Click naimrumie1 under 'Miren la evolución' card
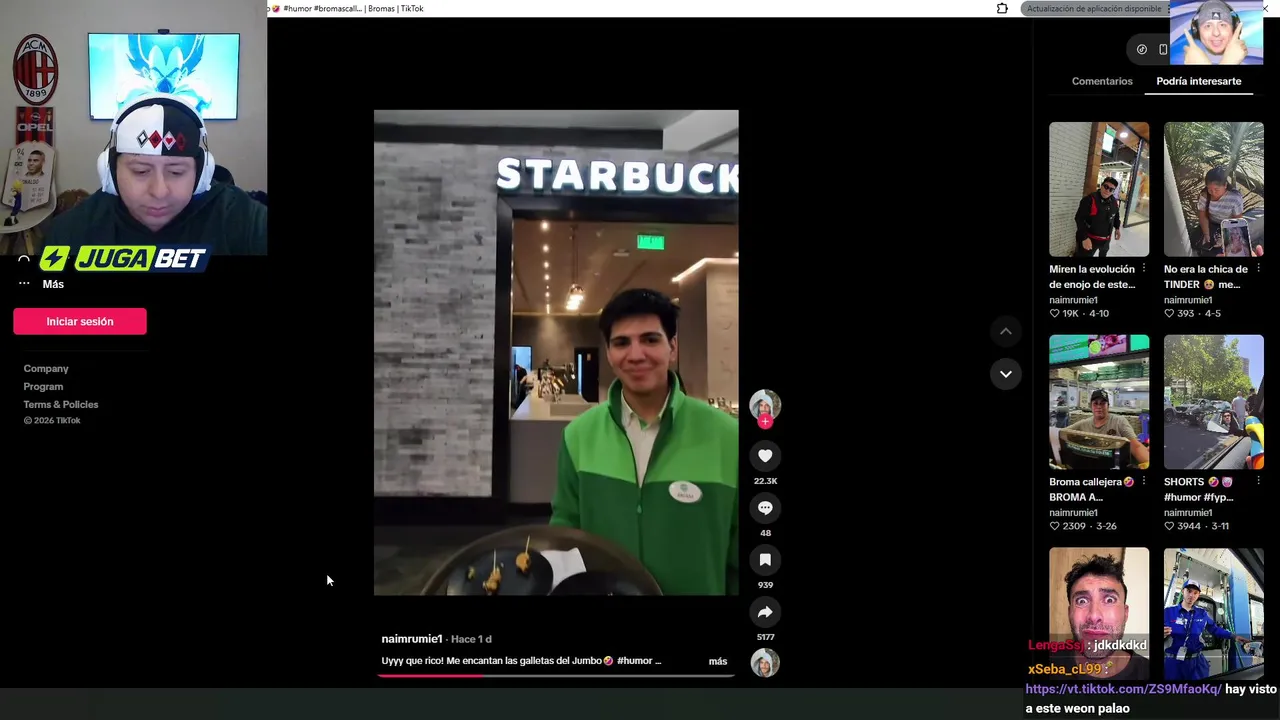Viewport: 1280px width, 720px height. (1073, 300)
